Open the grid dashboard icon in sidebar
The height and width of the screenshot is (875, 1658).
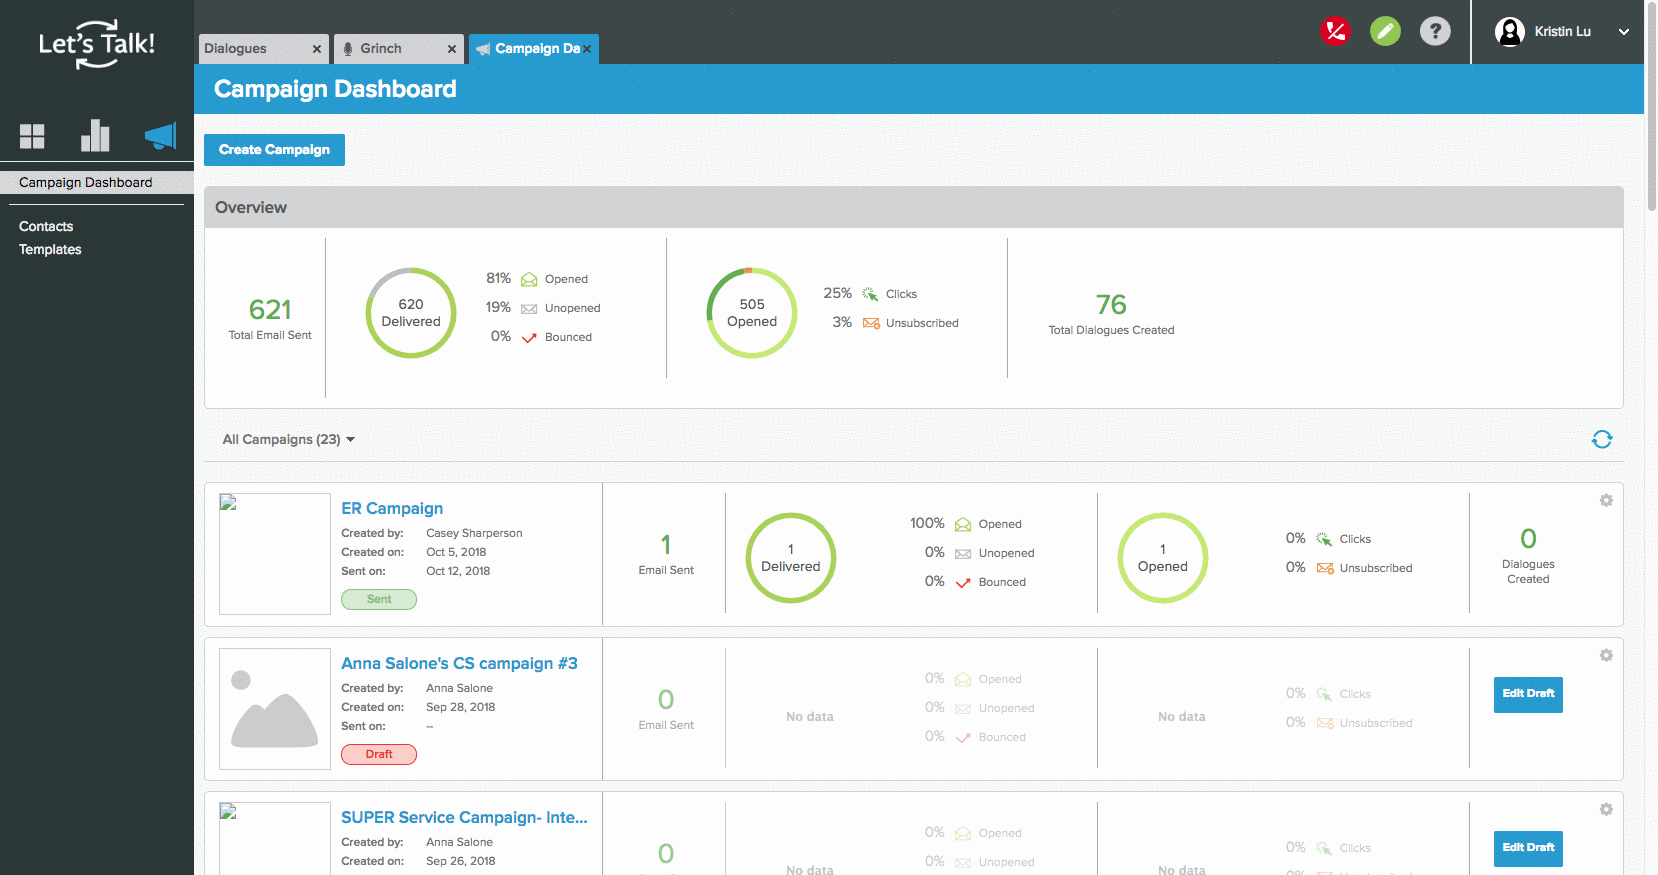point(32,136)
